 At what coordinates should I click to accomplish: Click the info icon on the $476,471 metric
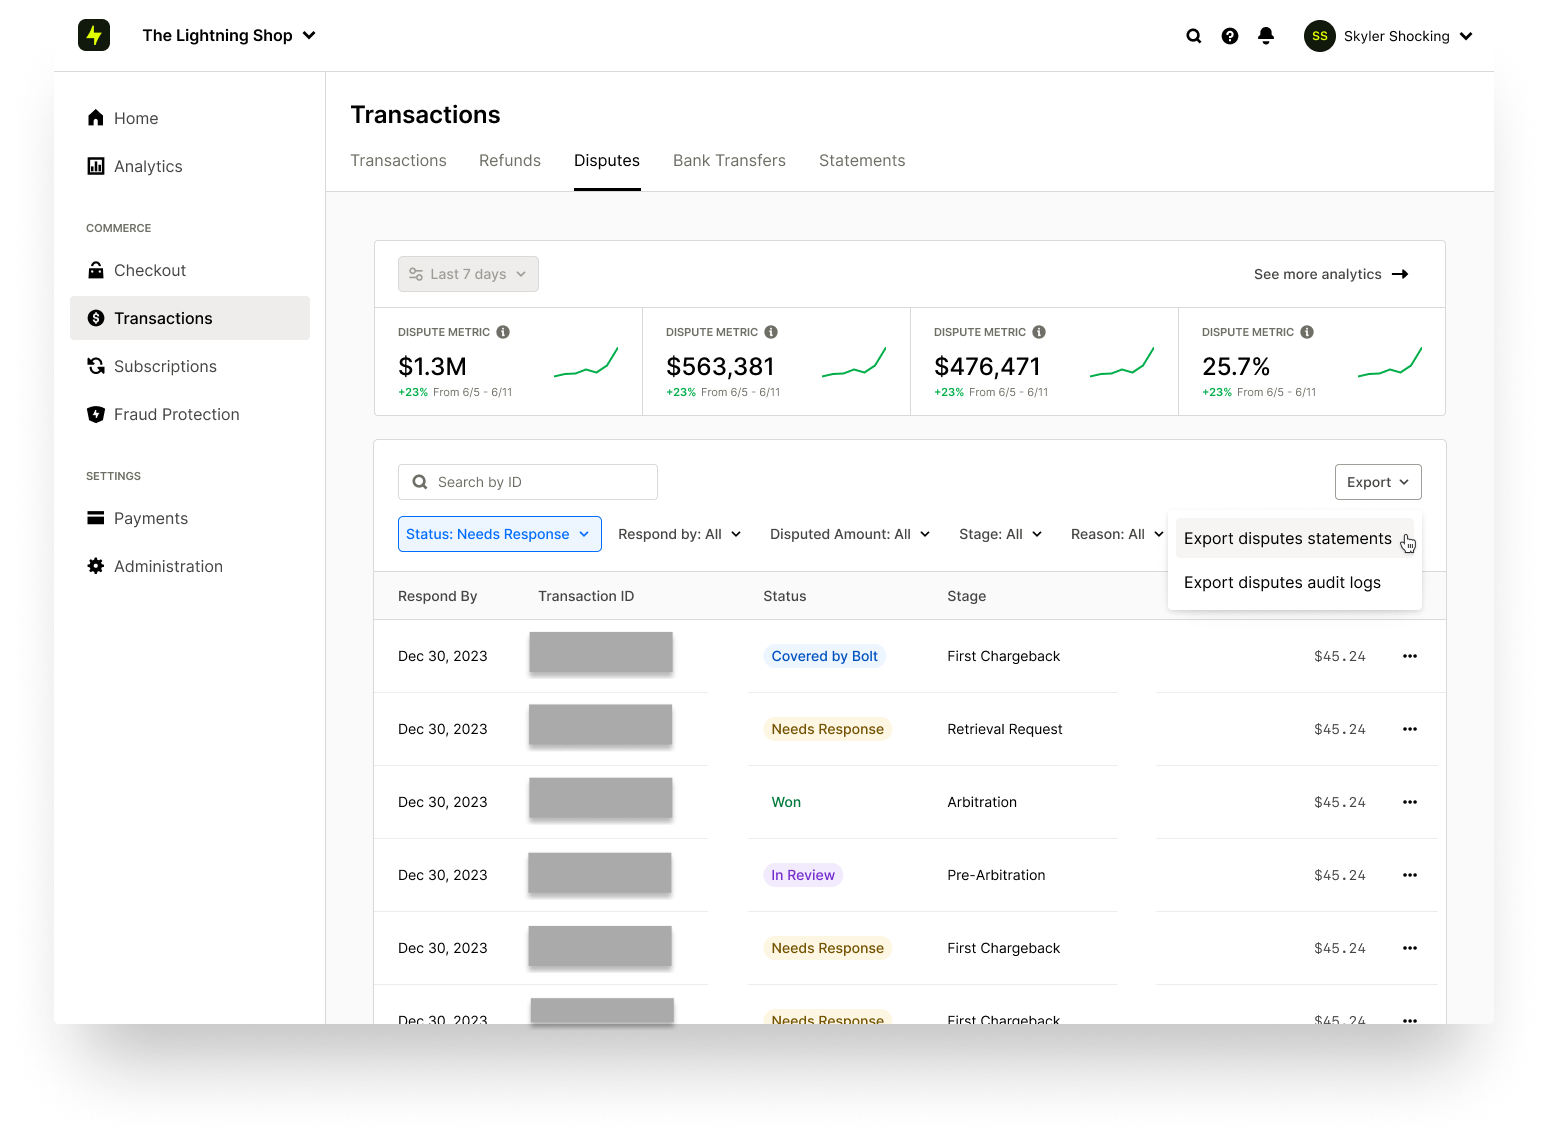tap(1039, 332)
